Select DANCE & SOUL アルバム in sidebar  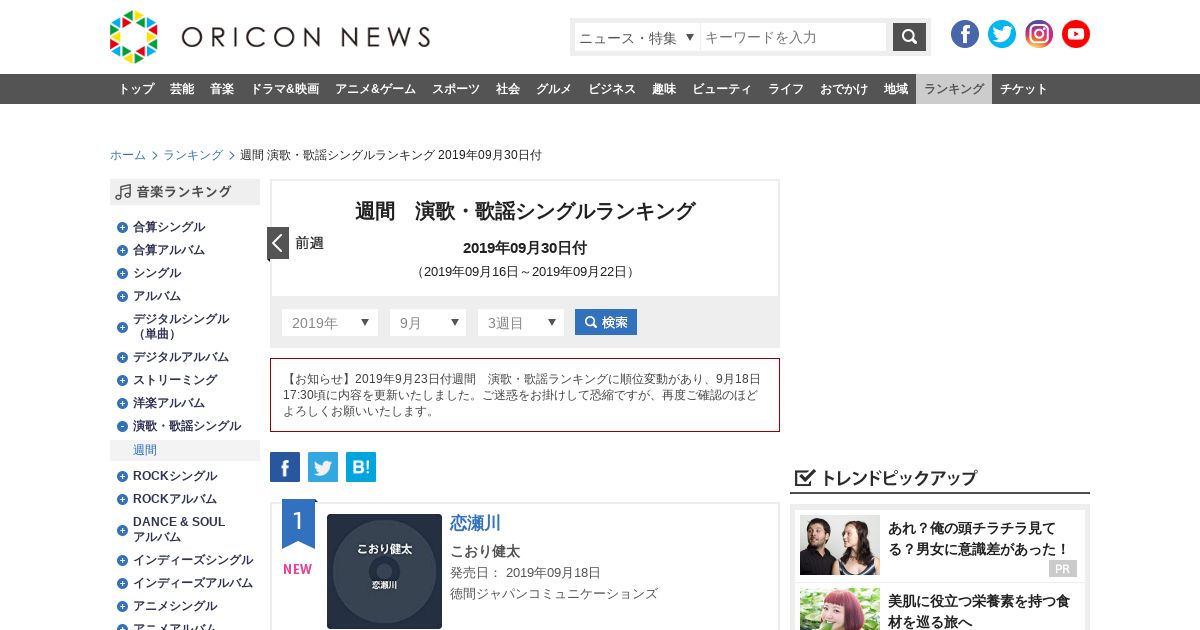coord(179,529)
